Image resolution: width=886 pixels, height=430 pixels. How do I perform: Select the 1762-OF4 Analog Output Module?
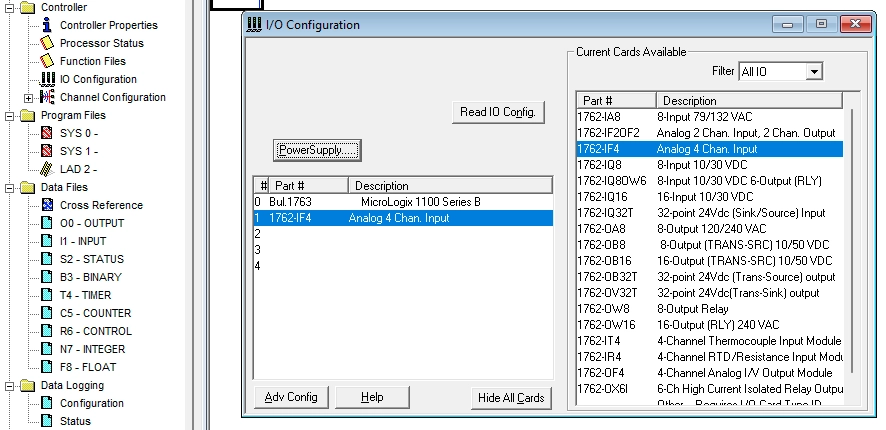click(x=710, y=373)
